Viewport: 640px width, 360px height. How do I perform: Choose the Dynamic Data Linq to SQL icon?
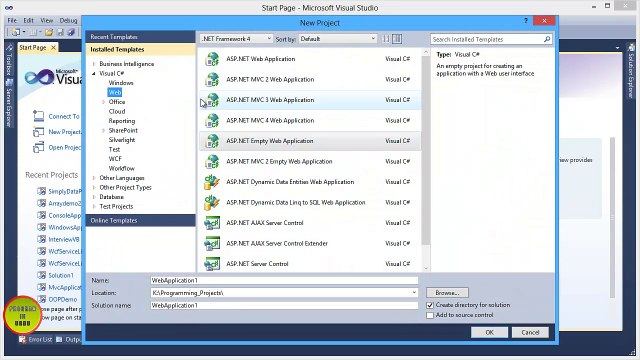[212, 202]
